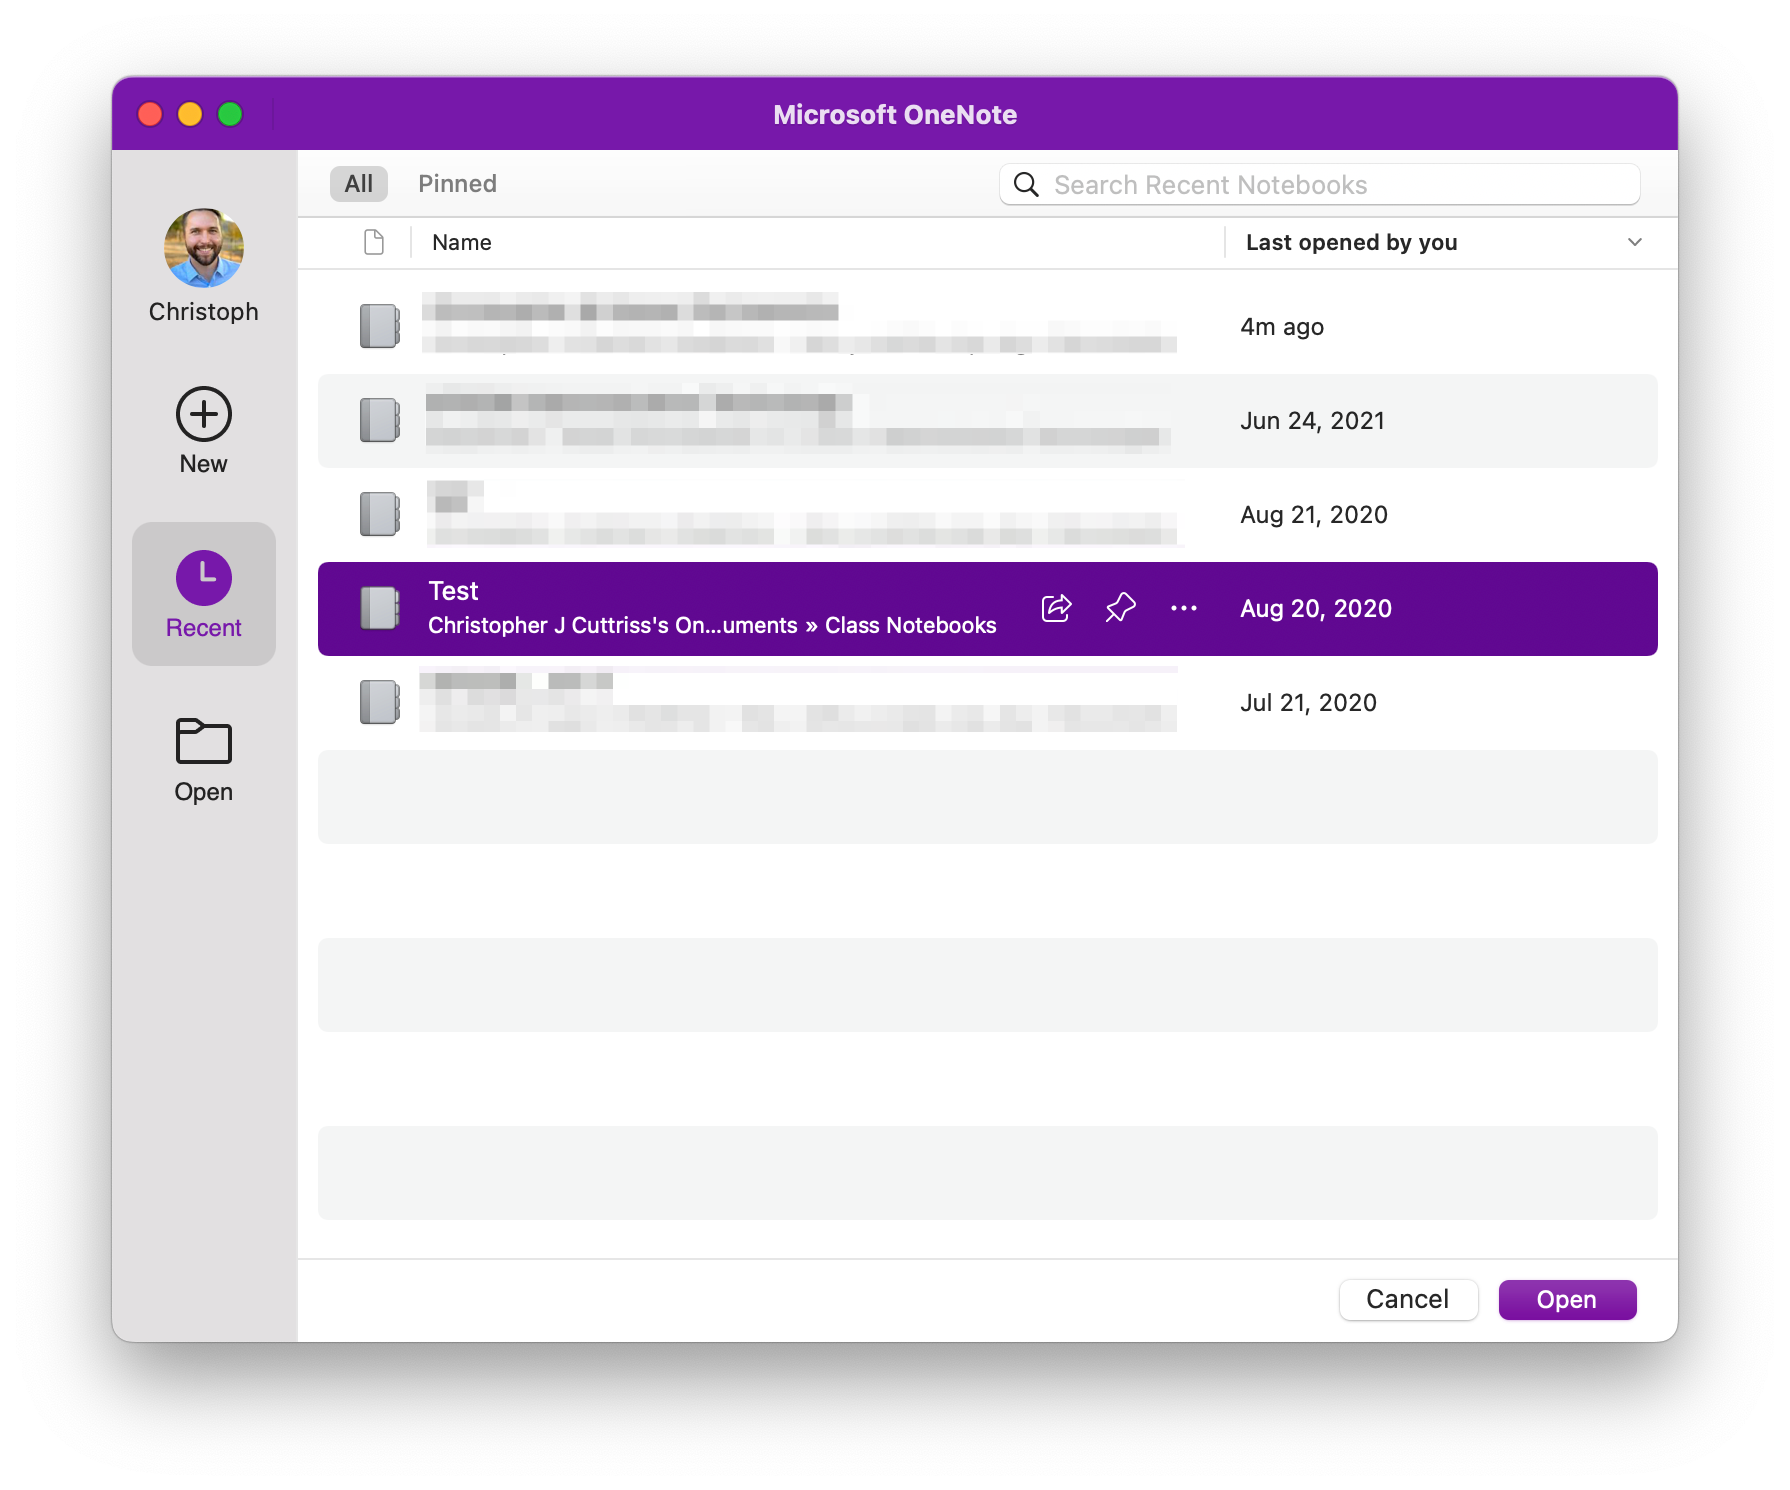Sort by the Name column header
Screen dimensions: 1790x1490
point(462,242)
